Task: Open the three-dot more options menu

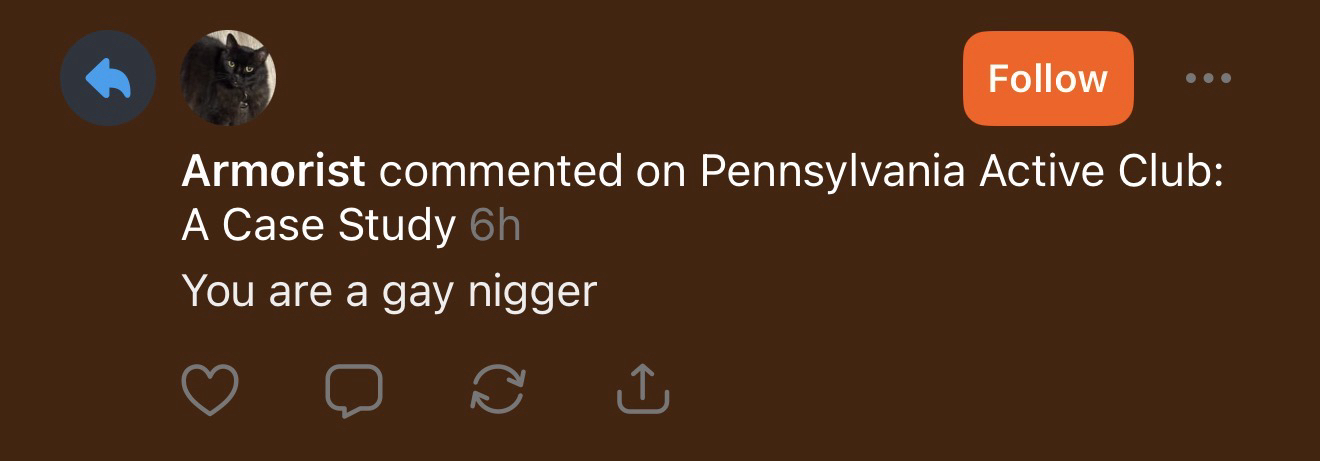Action: 1208,78
